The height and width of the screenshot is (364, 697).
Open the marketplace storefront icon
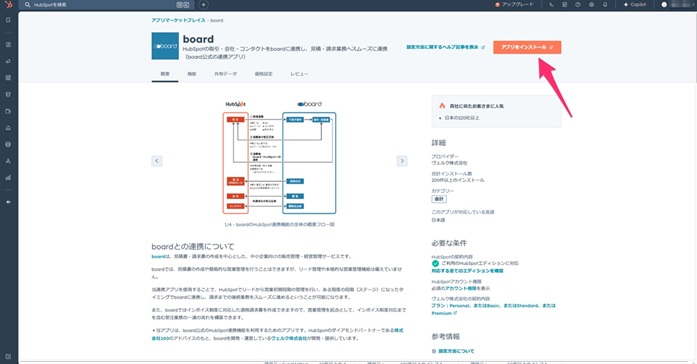point(565,4)
